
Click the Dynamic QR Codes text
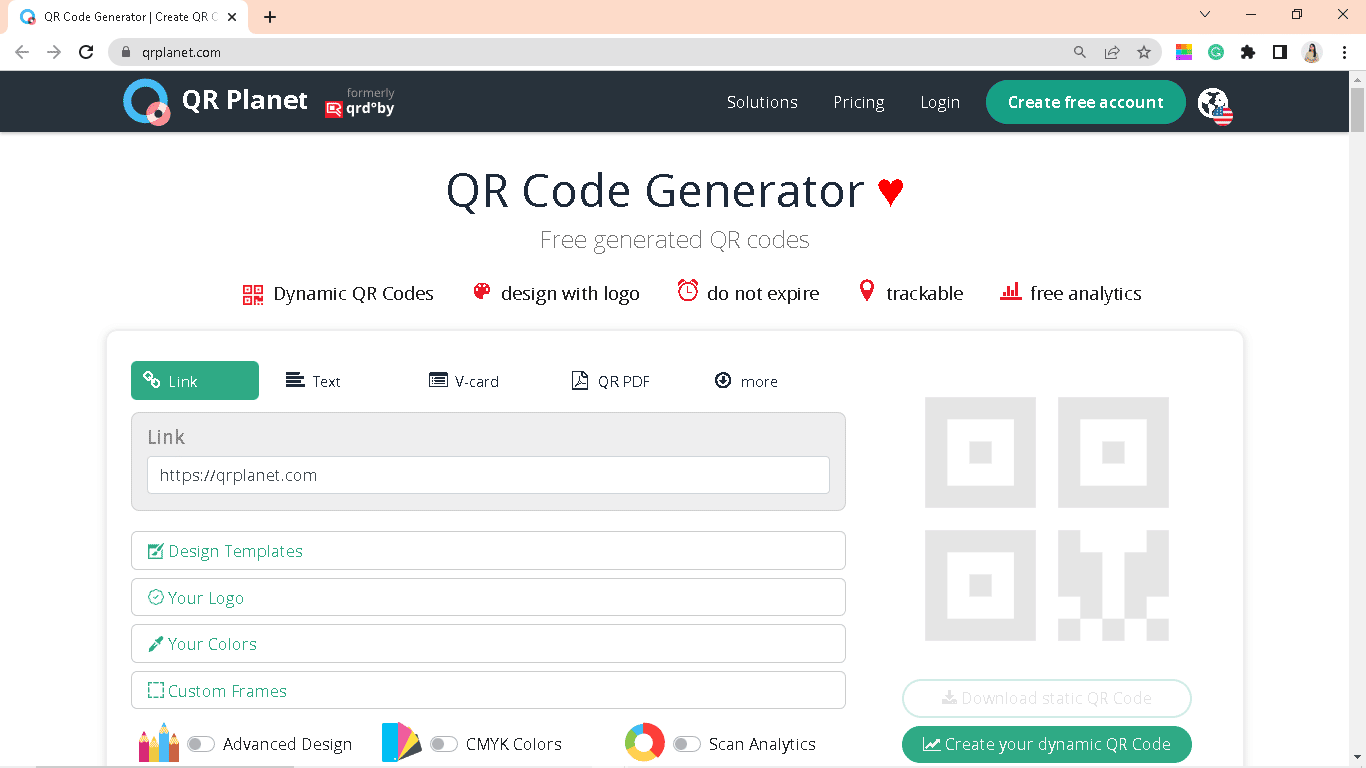click(354, 294)
